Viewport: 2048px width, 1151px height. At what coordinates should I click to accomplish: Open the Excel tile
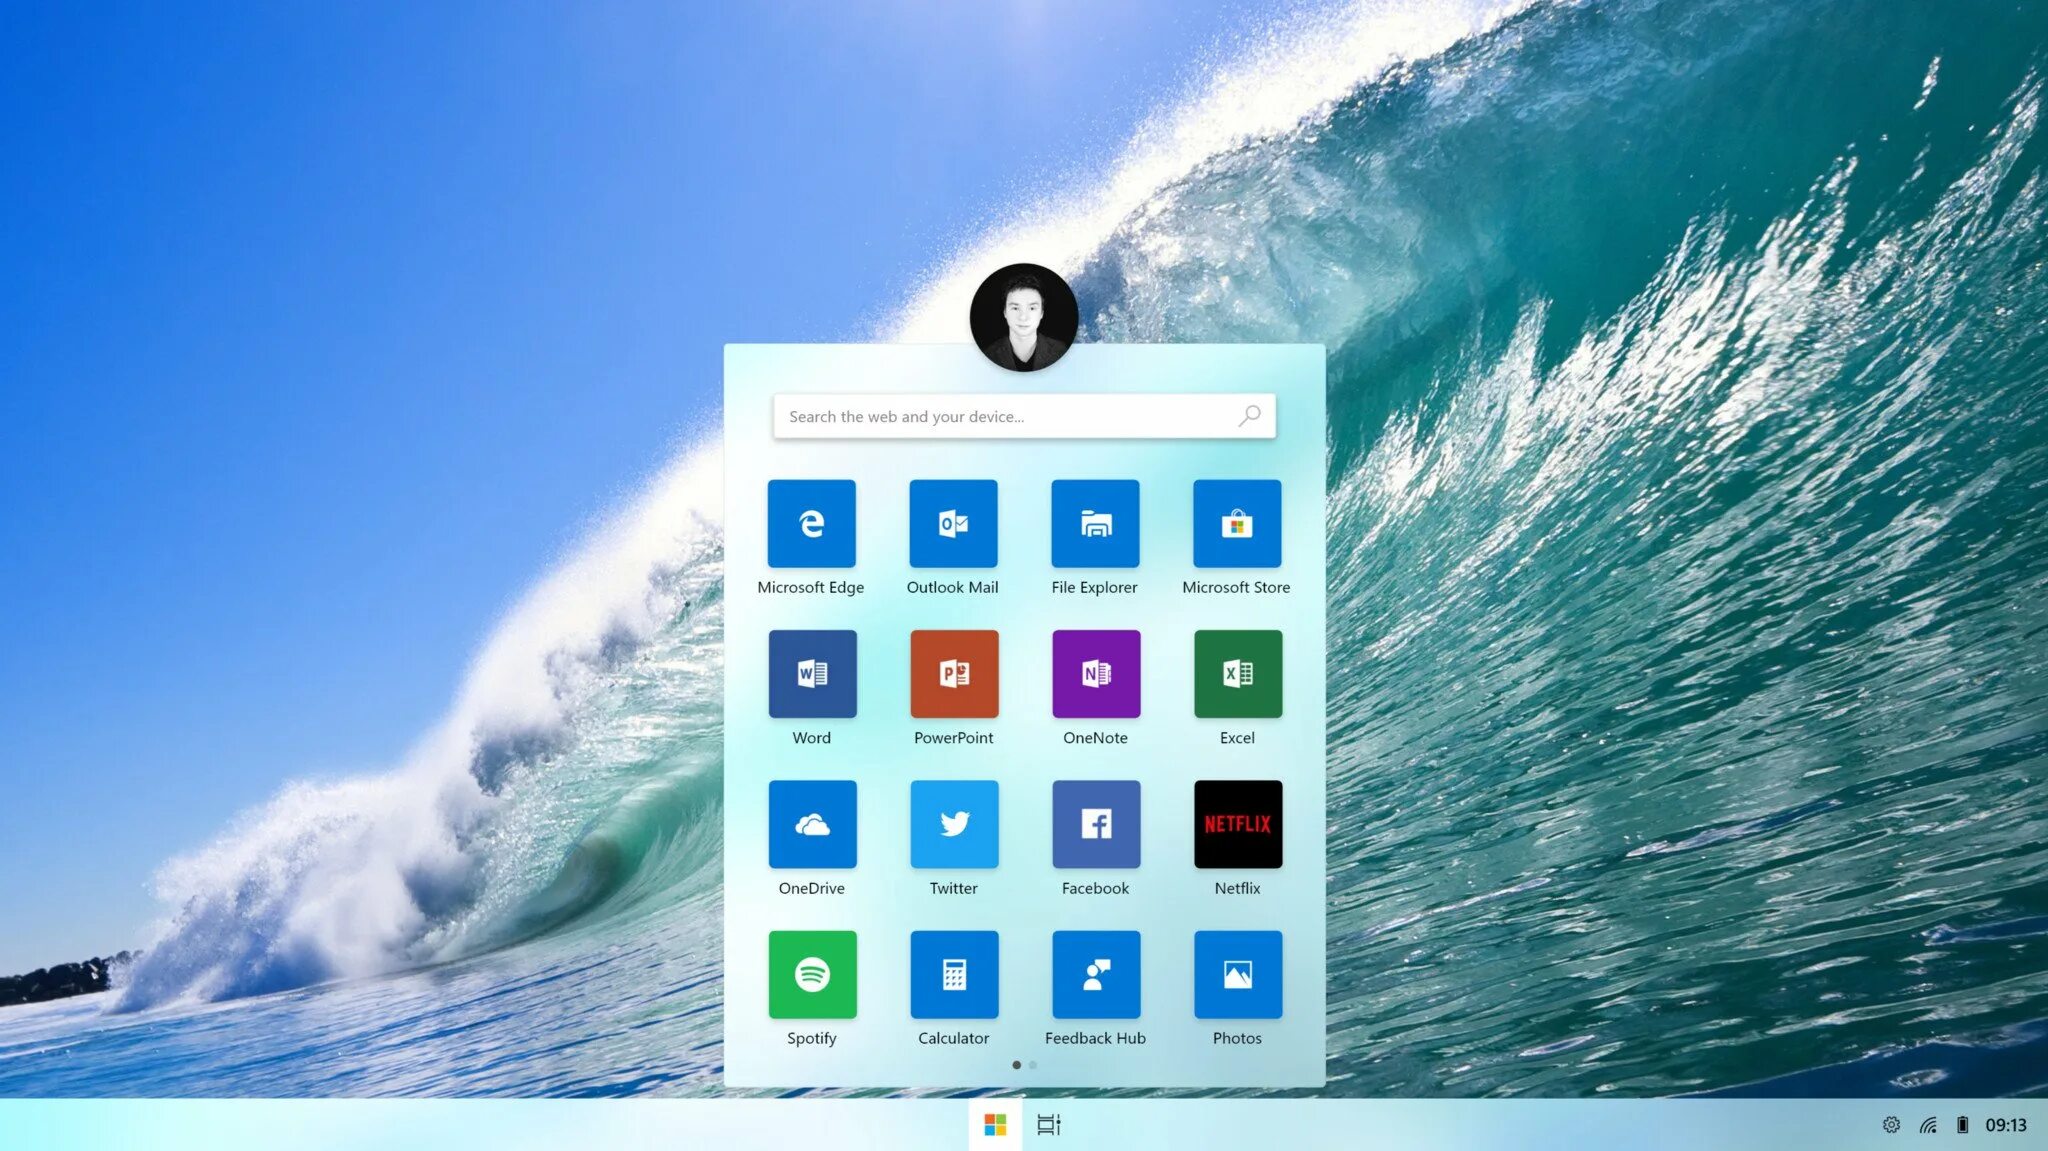(x=1238, y=673)
